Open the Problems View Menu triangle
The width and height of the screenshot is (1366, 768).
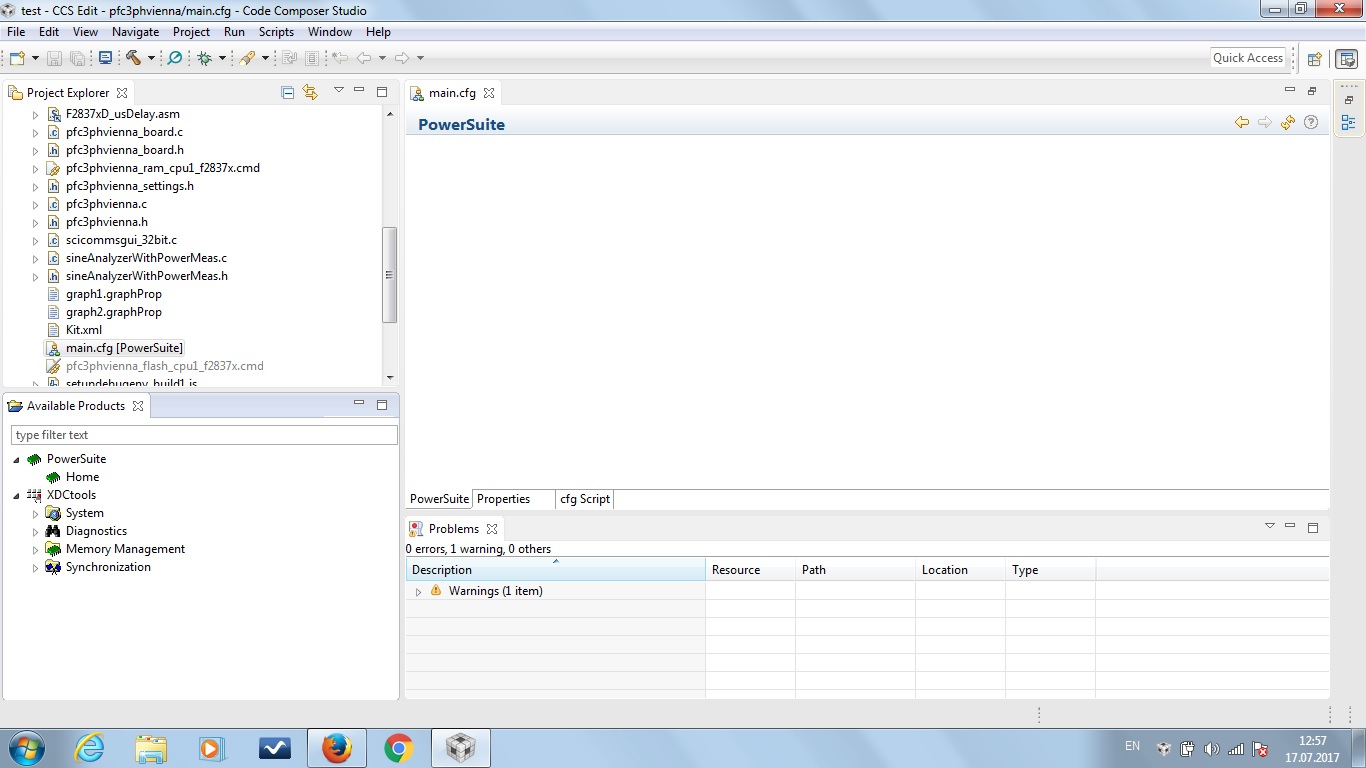tap(1270, 526)
